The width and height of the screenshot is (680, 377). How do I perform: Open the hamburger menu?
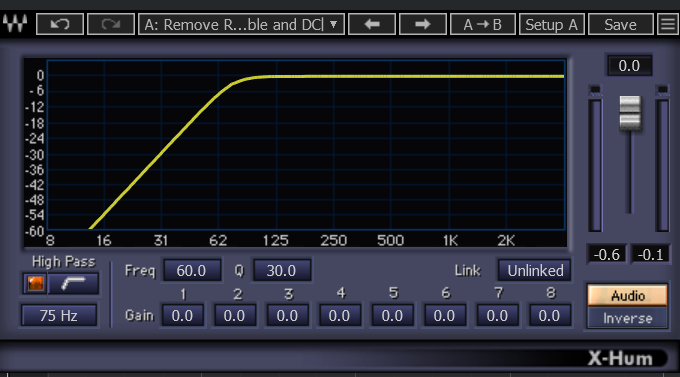pos(668,24)
